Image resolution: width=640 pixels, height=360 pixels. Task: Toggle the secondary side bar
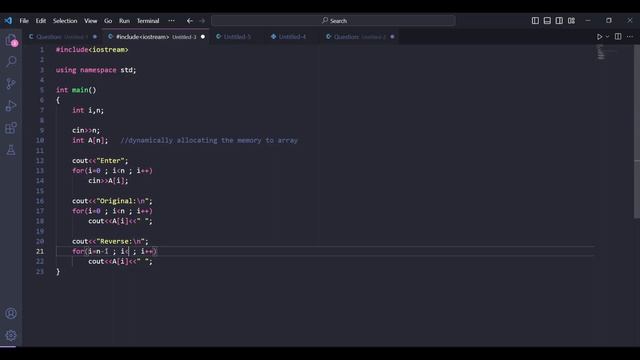[559, 20]
